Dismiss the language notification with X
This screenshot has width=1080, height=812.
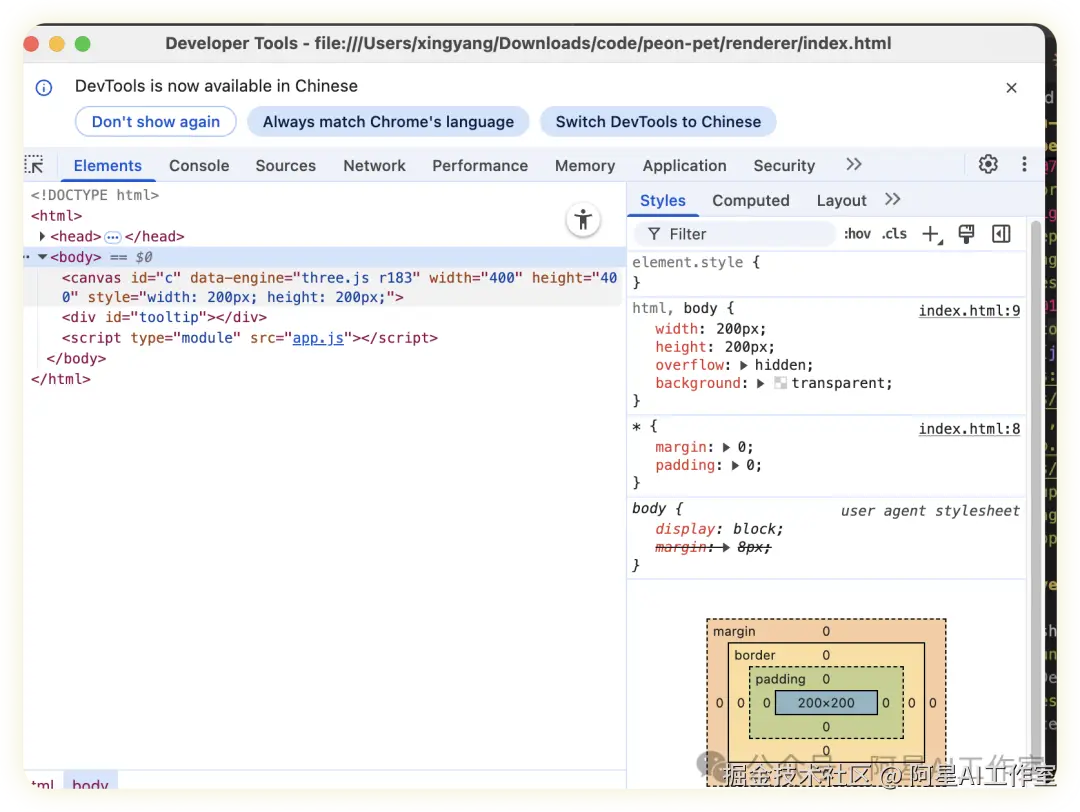tap(1011, 87)
